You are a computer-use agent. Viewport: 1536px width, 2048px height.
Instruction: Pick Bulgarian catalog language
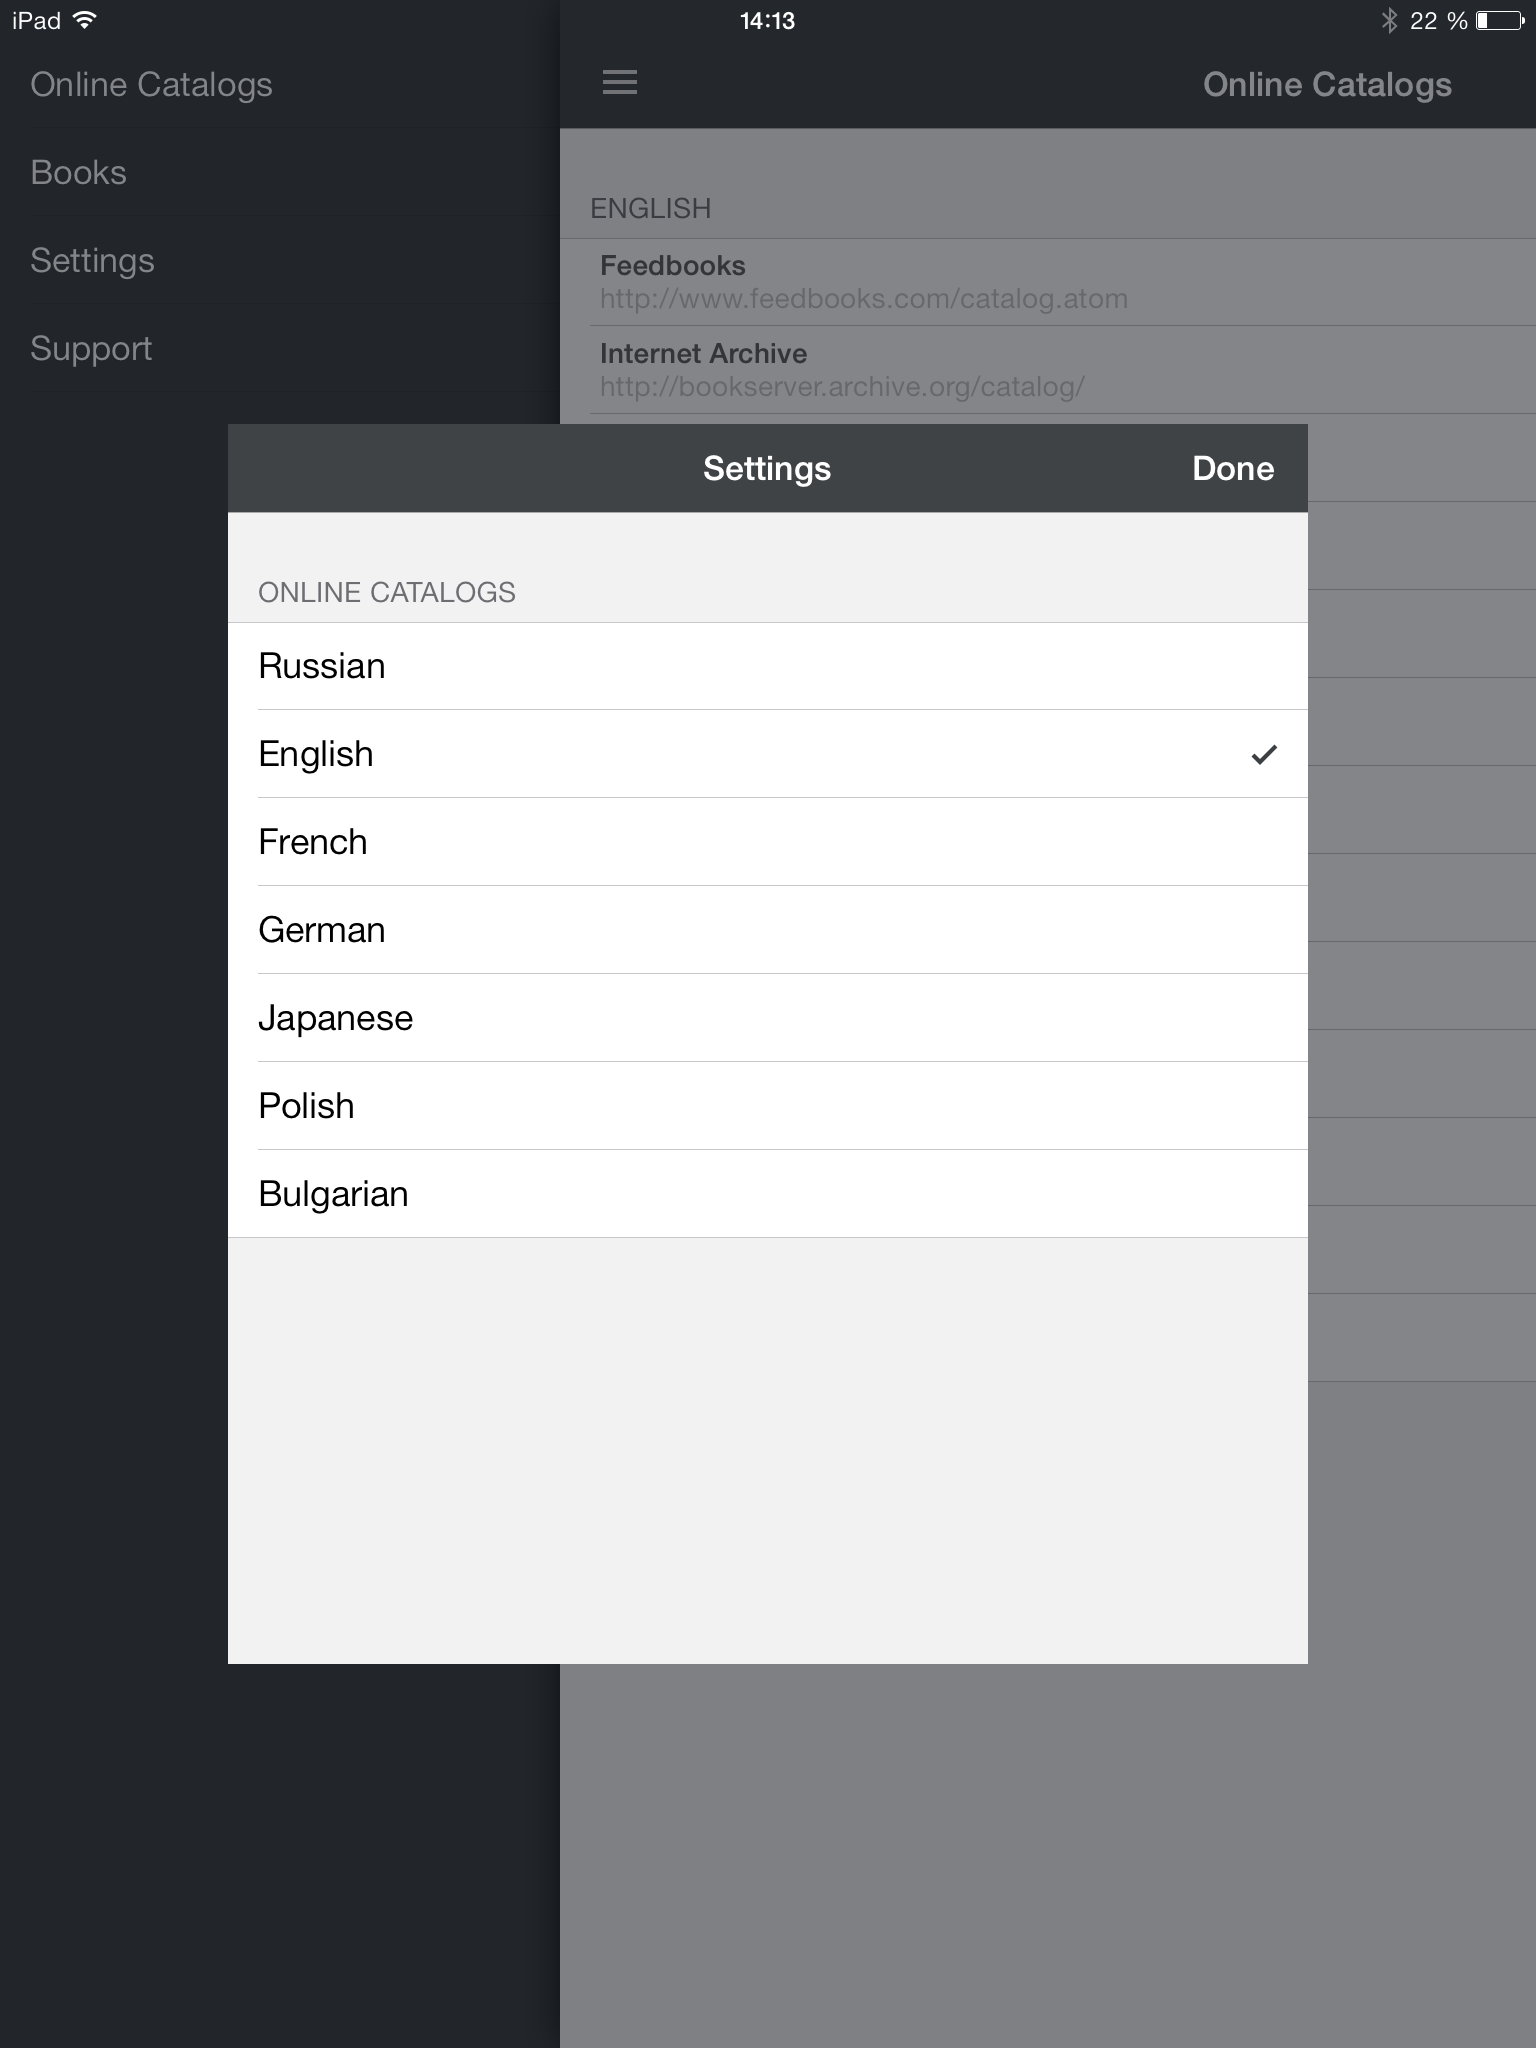768,1194
